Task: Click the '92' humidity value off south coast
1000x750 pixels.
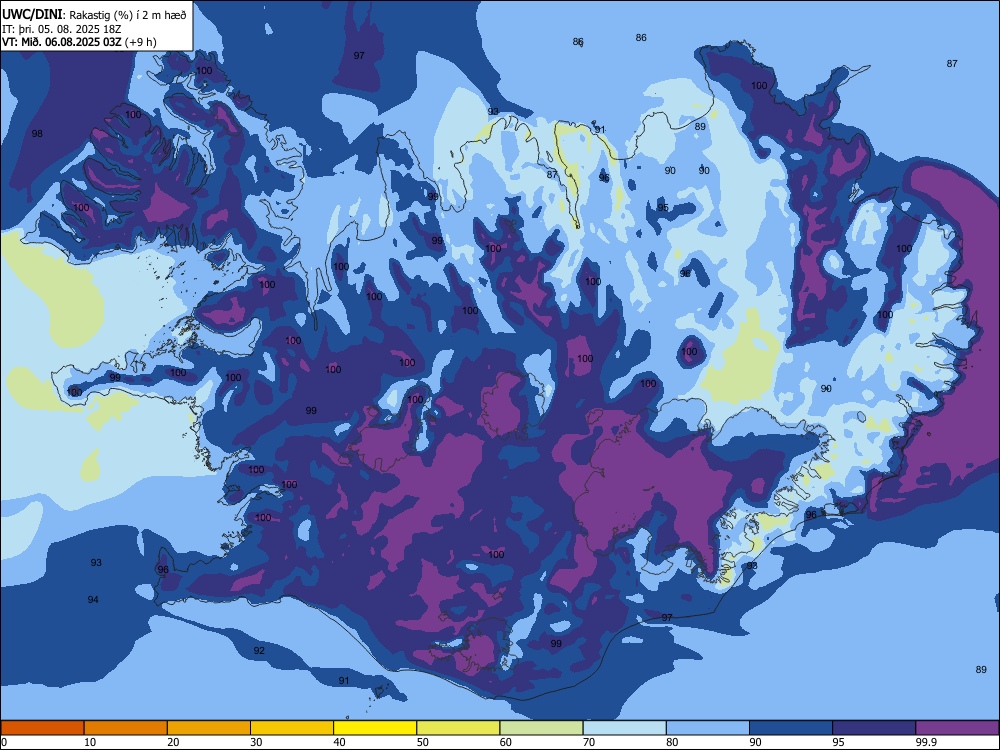Action: click(259, 651)
